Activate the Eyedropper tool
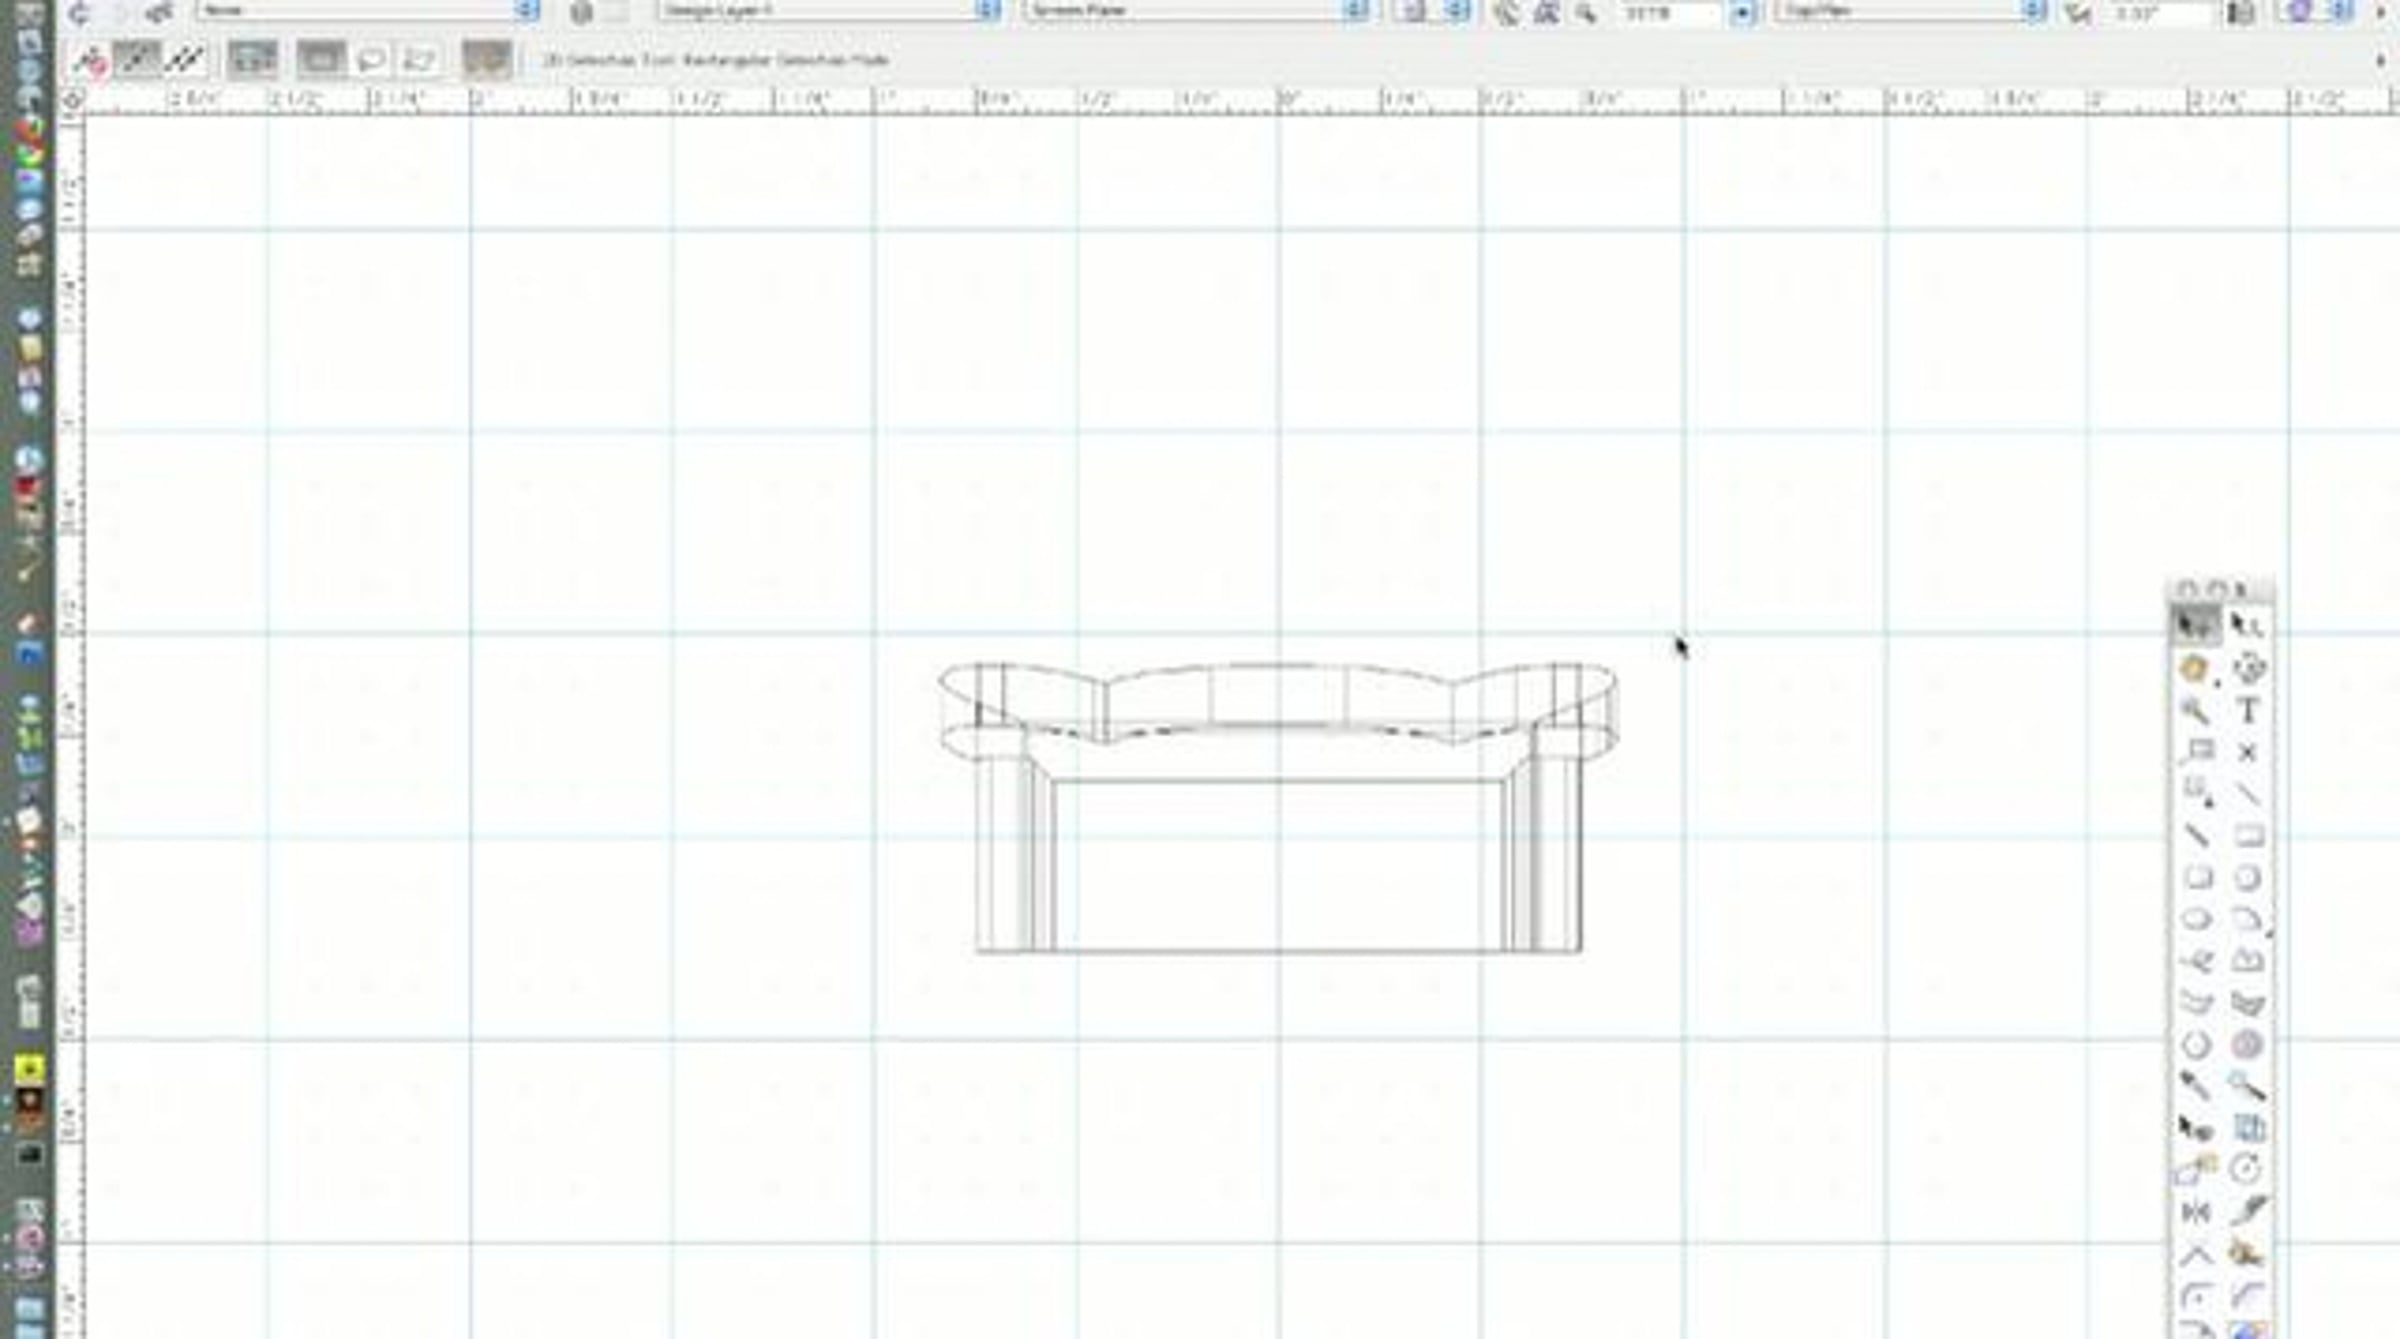 (x=2195, y=1086)
